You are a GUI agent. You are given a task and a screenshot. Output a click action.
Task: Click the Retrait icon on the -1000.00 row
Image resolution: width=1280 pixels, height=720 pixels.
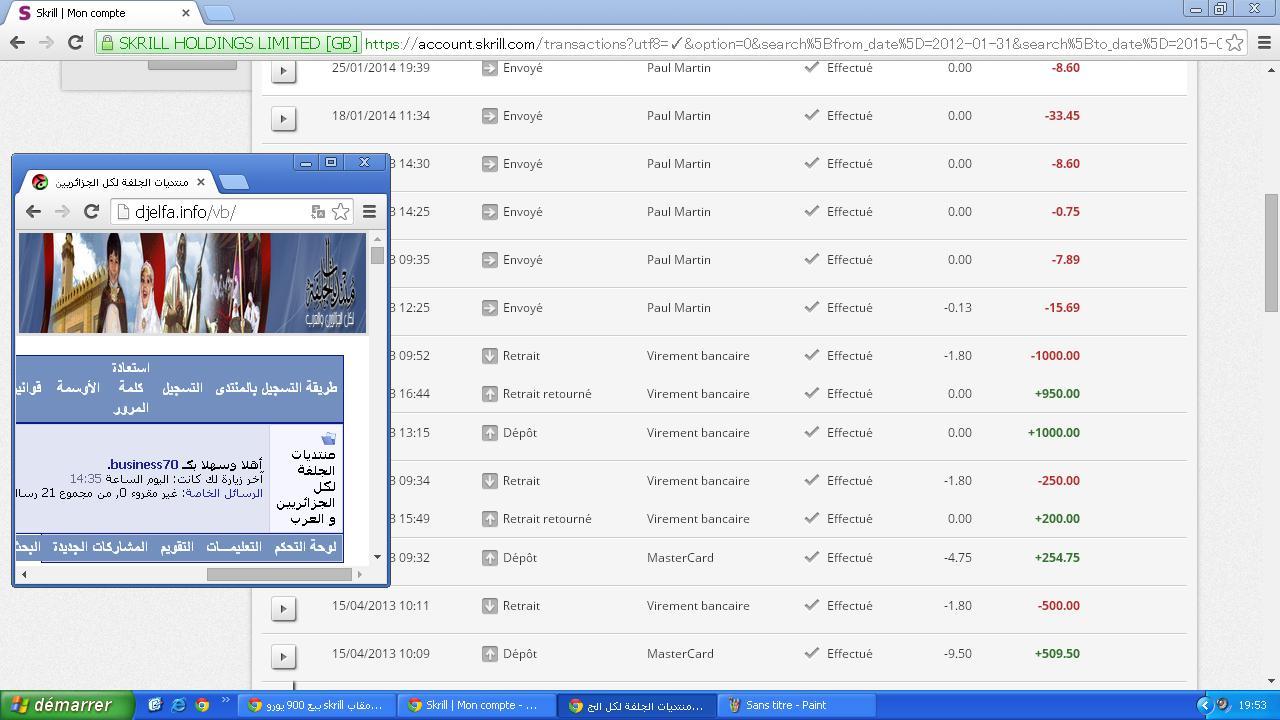click(490, 356)
